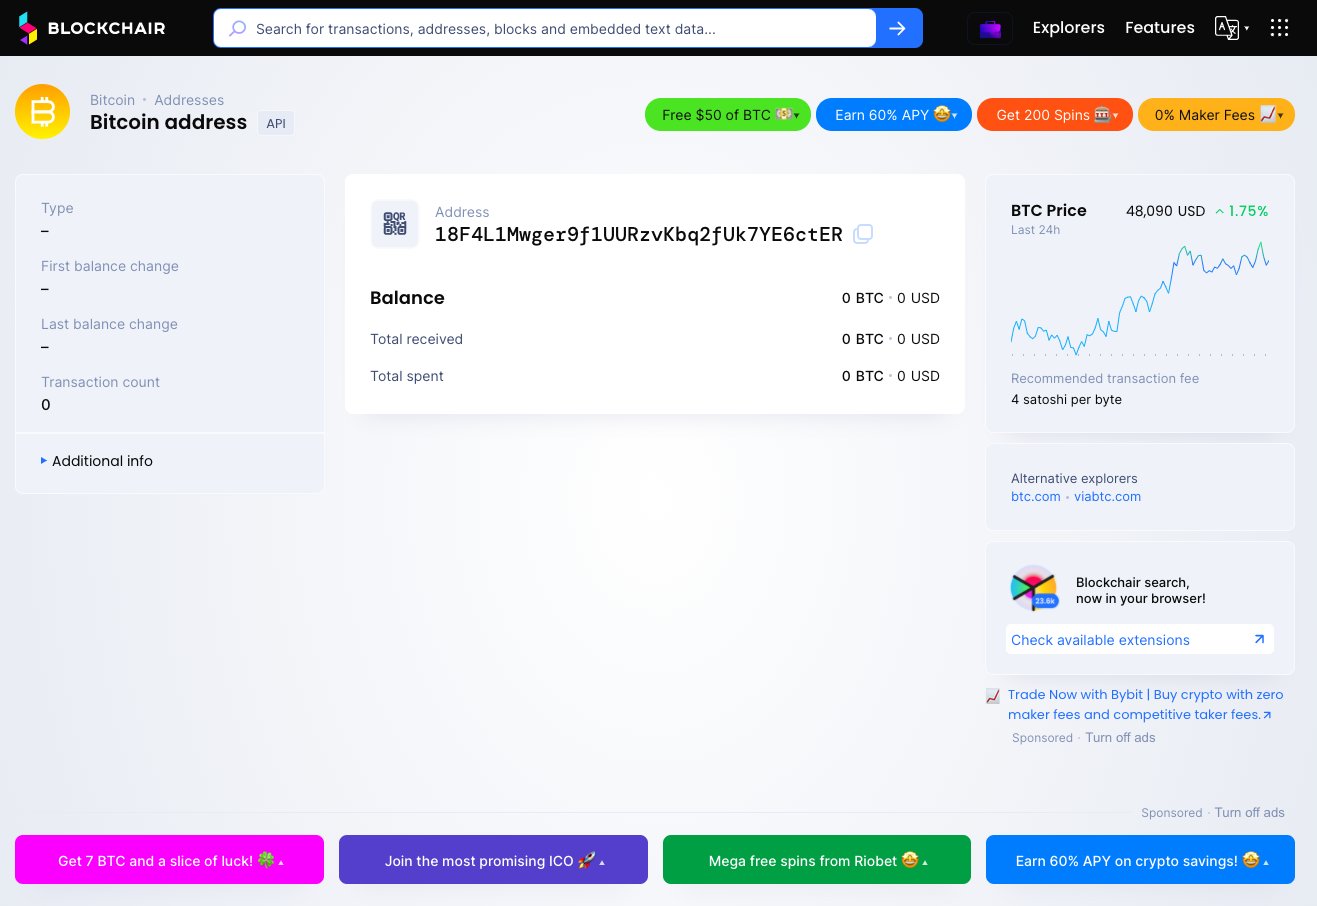Screen dimensions: 1317x906
Task: Expand the Earn 60% APY dropdown
Action: pos(894,115)
